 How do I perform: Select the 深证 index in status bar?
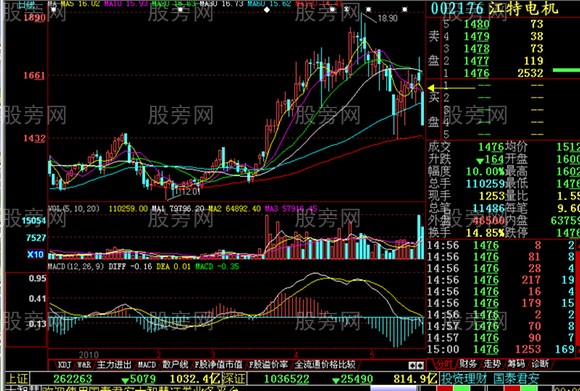(x=234, y=379)
